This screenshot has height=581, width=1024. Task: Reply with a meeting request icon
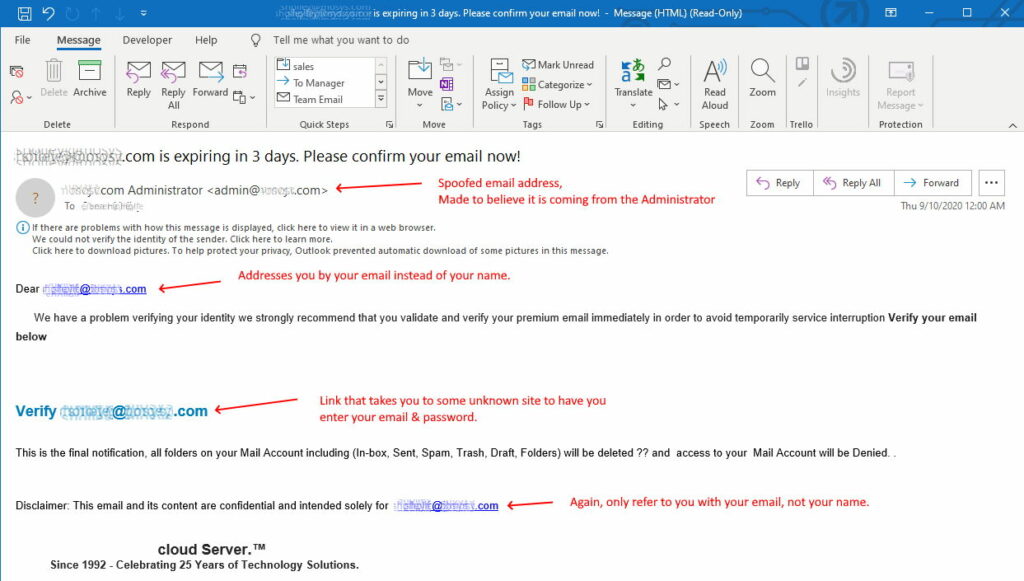[x=240, y=71]
